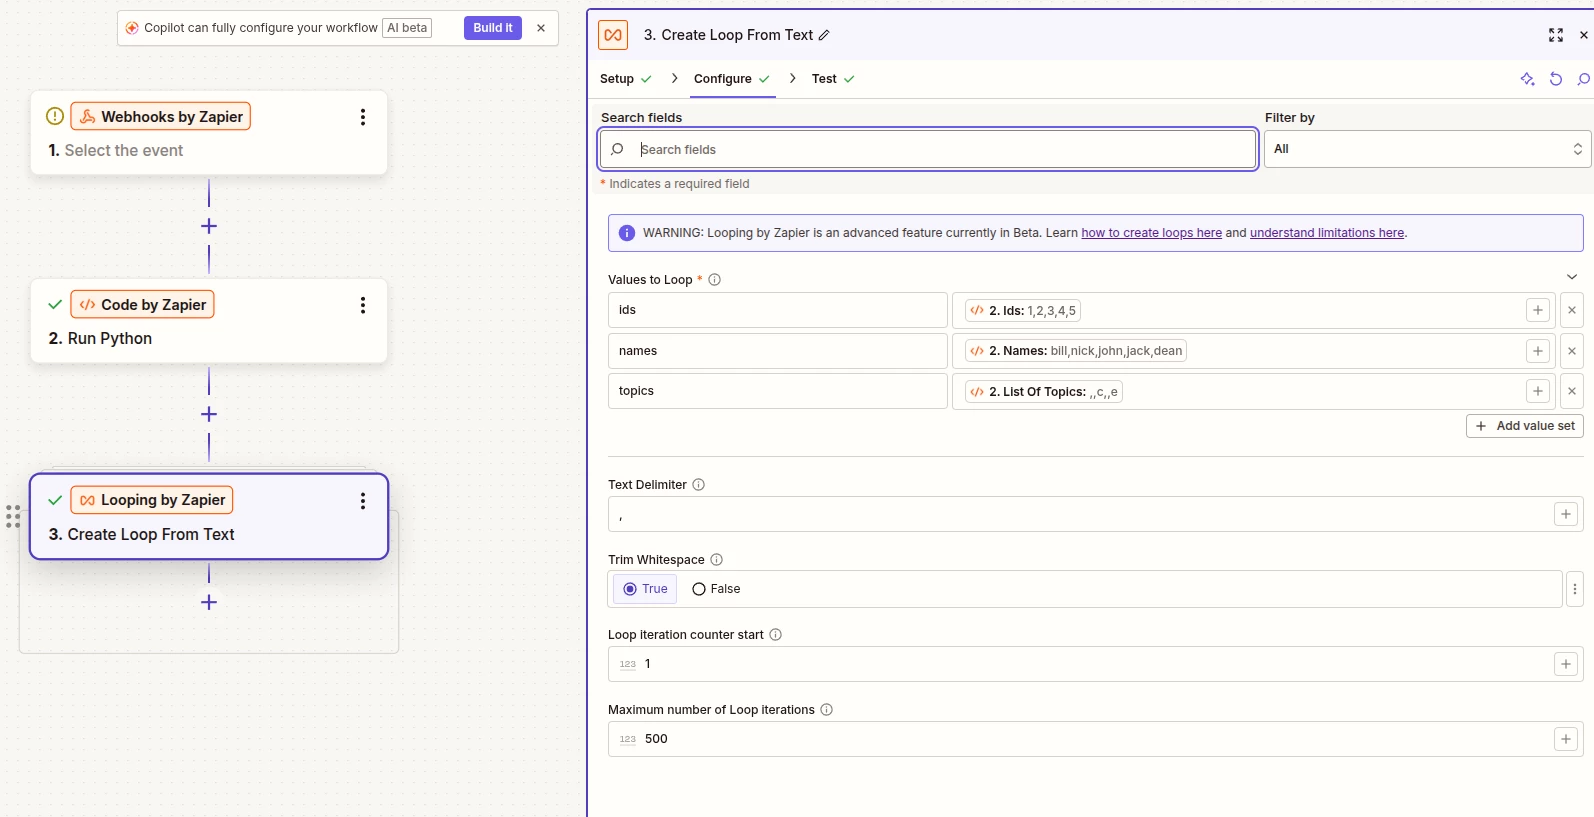Click the Looping app icon in the panel header
The width and height of the screenshot is (1594, 817).
click(x=613, y=35)
